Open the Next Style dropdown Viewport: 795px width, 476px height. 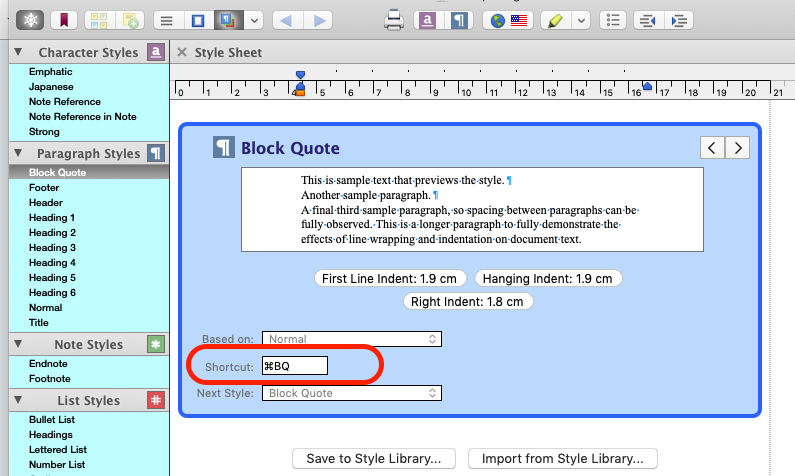pos(352,393)
